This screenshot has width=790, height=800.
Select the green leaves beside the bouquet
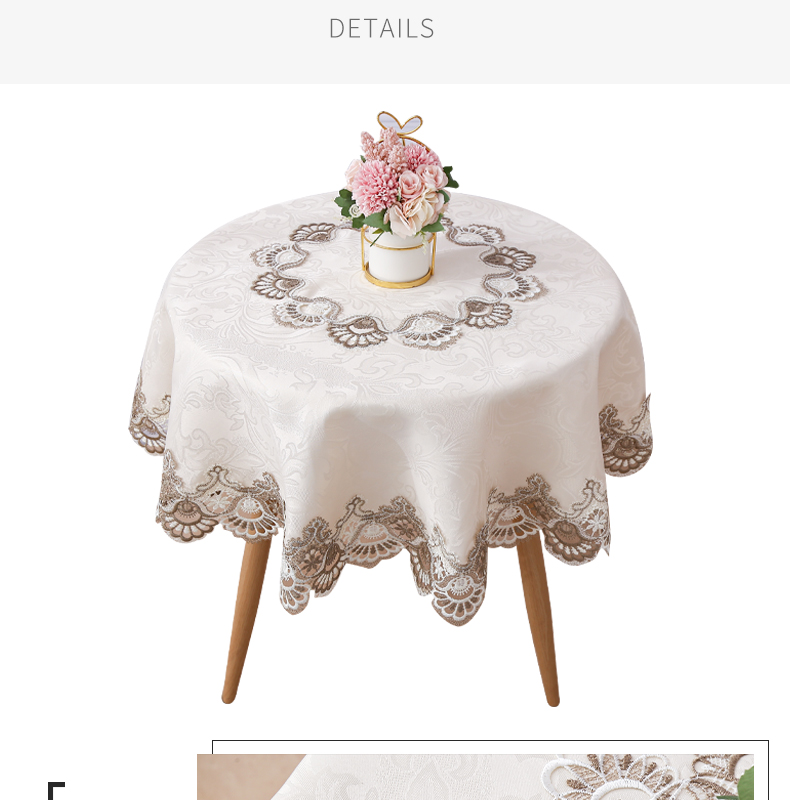(x=345, y=202)
